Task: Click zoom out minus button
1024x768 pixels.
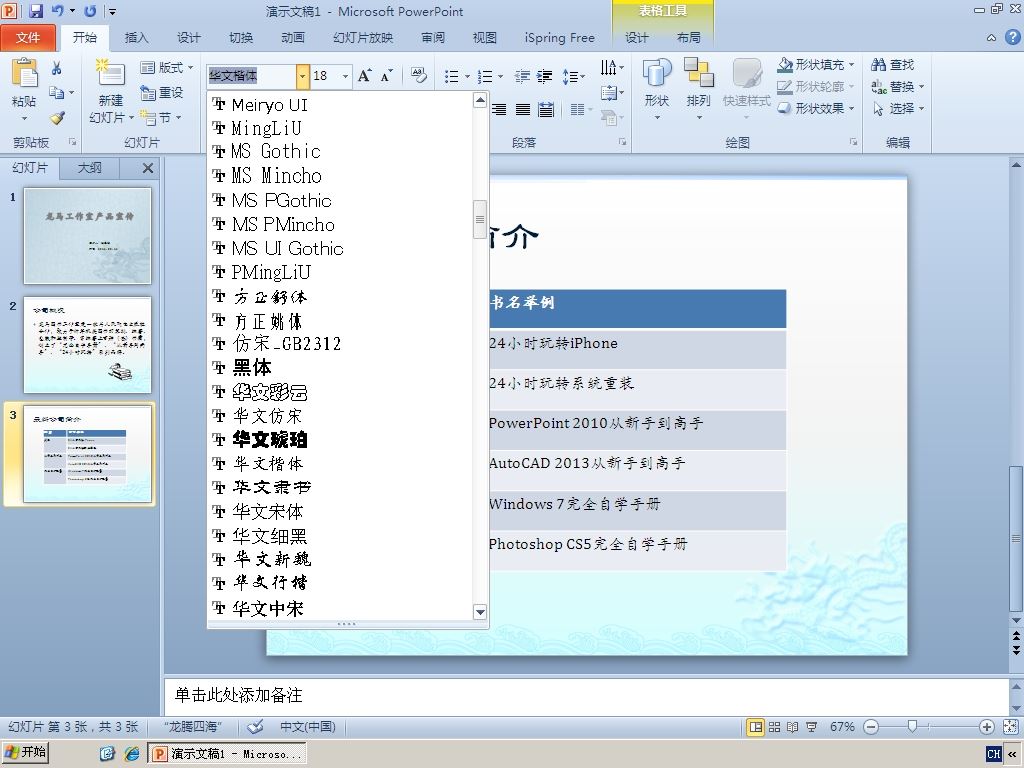Action: tap(871, 727)
